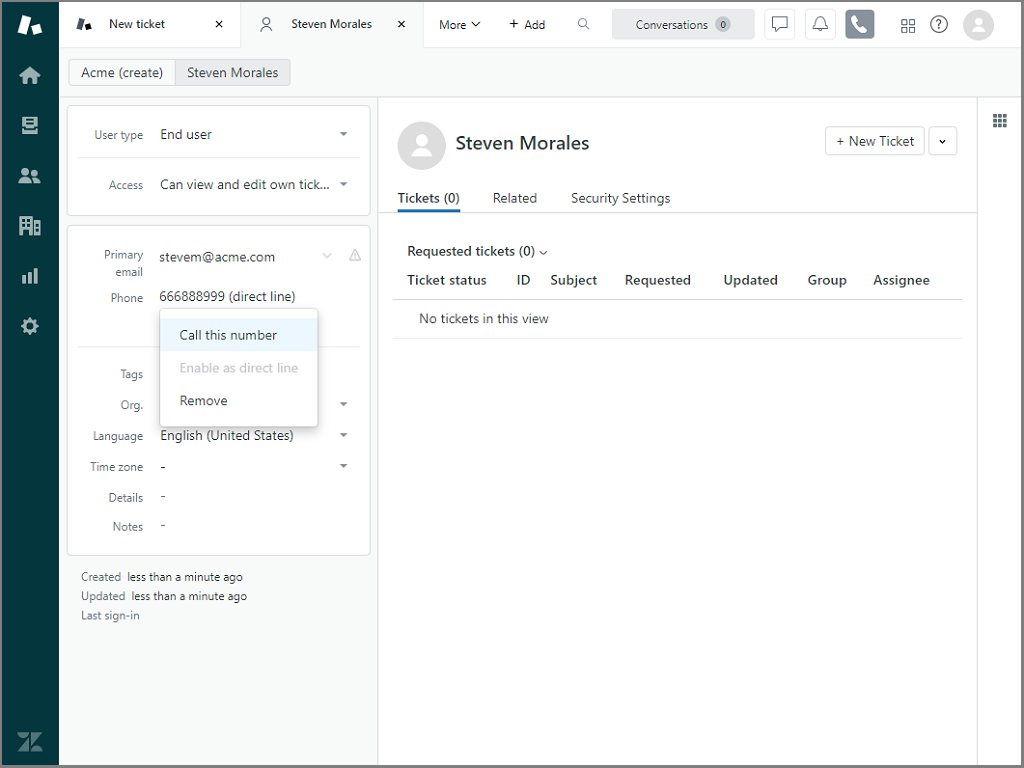Viewport: 1024px width, 768px height.
Task: Open the notifications bell icon
Action: pos(820,25)
